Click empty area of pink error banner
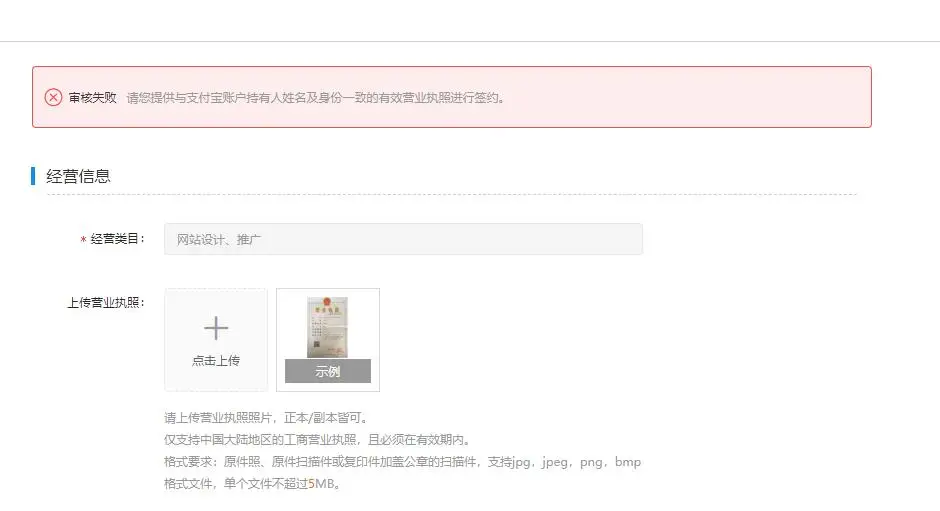940x511 pixels. click(x=689, y=97)
